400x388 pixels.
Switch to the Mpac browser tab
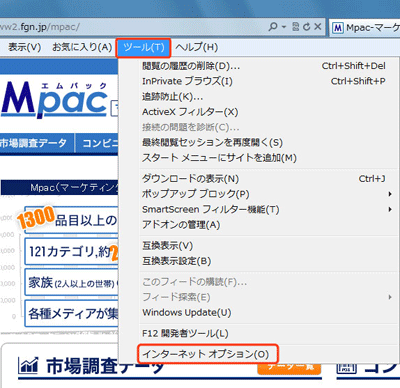pyautogui.click(x=365, y=27)
